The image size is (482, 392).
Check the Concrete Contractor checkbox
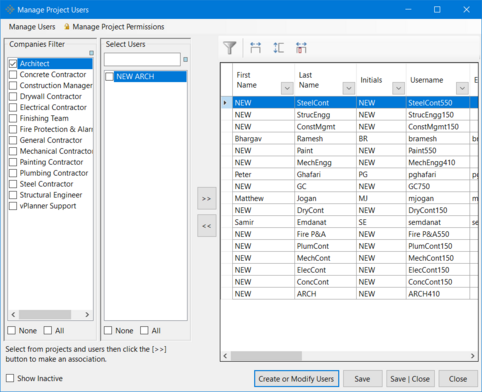pyautogui.click(x=13, y=74)
